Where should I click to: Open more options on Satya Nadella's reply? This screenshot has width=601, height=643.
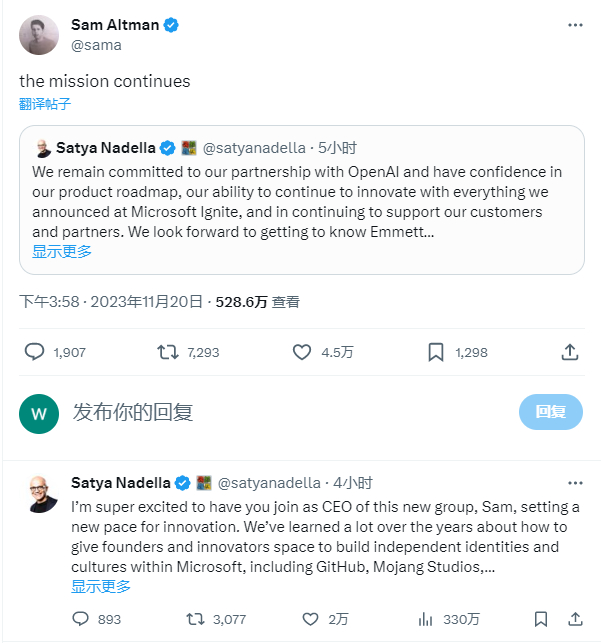click(574, 482)
